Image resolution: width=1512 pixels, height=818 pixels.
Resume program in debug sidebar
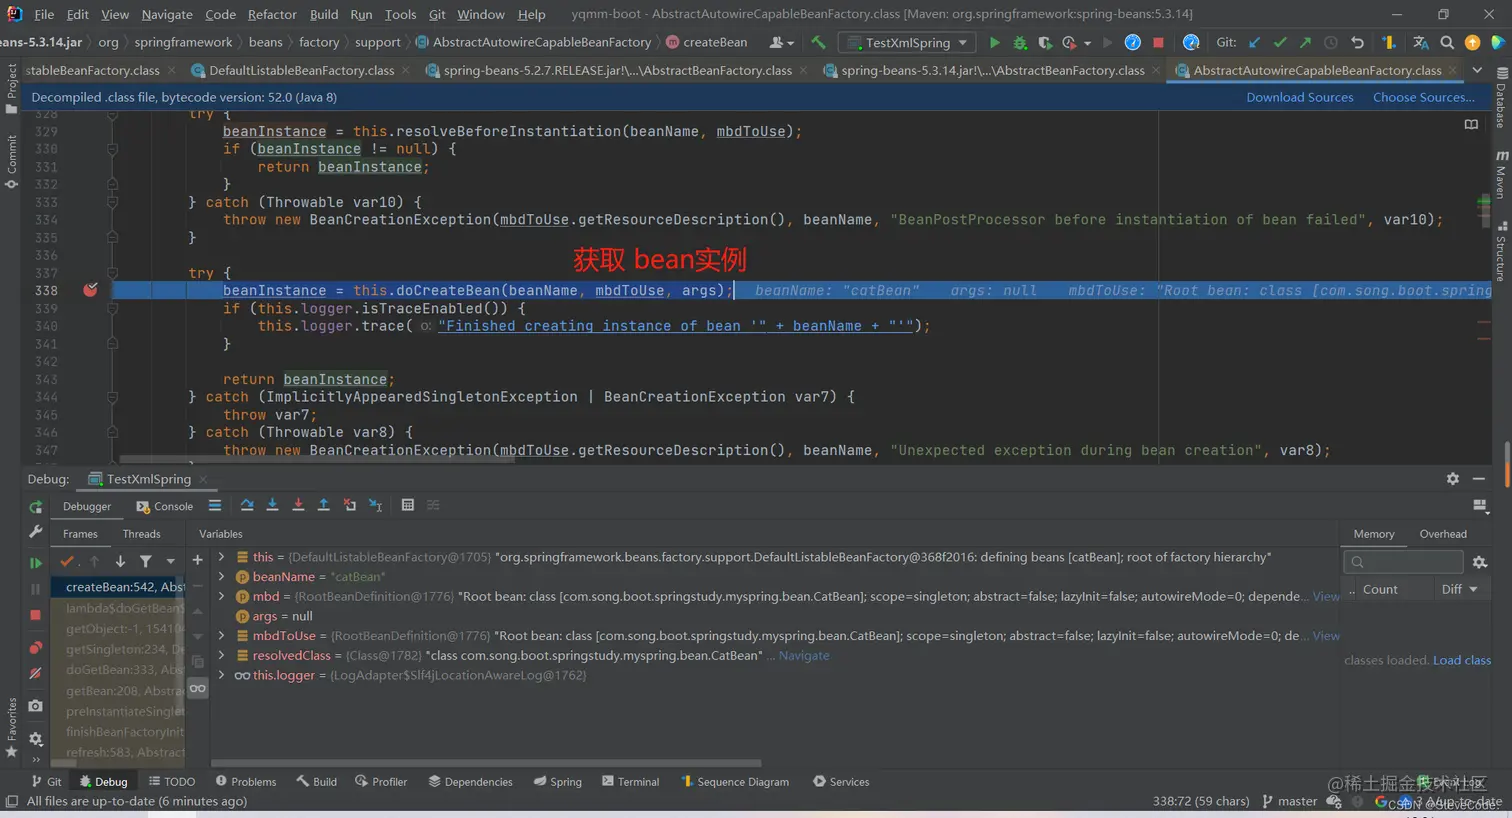point(36,563)
